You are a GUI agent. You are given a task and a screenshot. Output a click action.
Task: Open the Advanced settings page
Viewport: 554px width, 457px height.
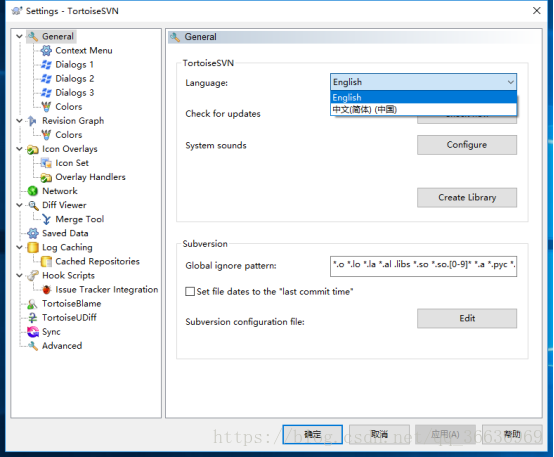click(62, 346)
